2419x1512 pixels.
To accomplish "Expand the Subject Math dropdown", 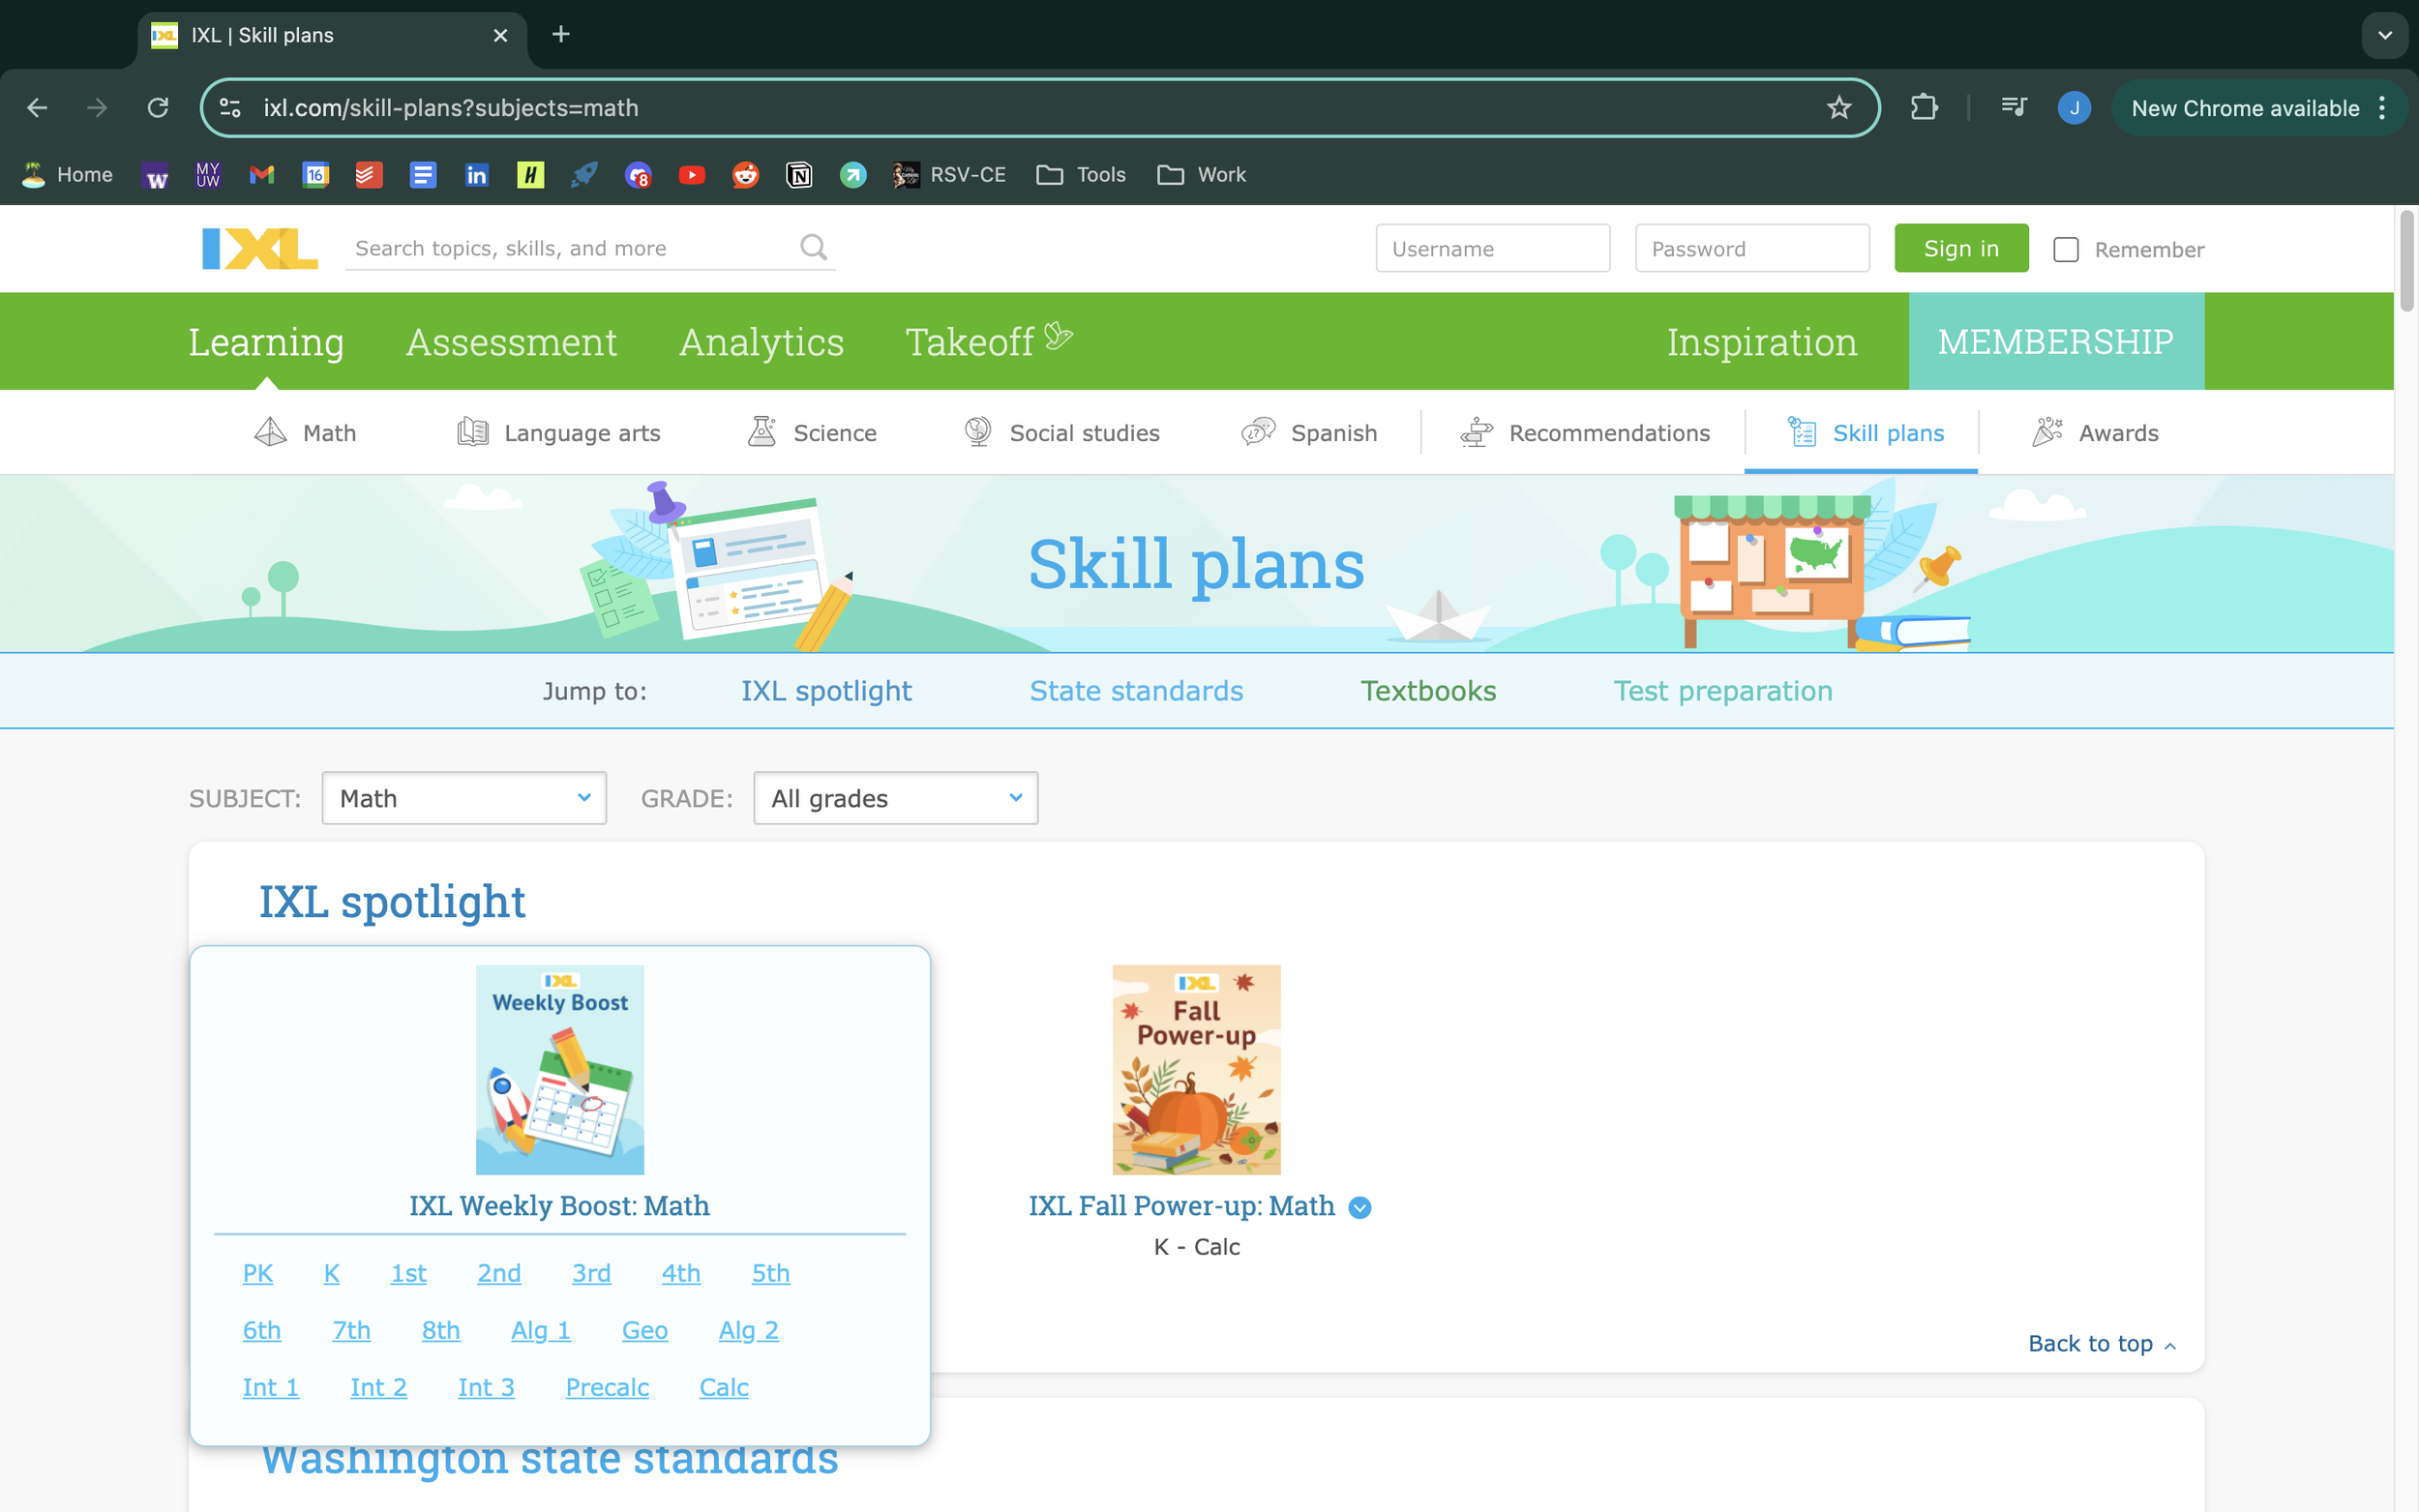I will click(x=464, y=798).
